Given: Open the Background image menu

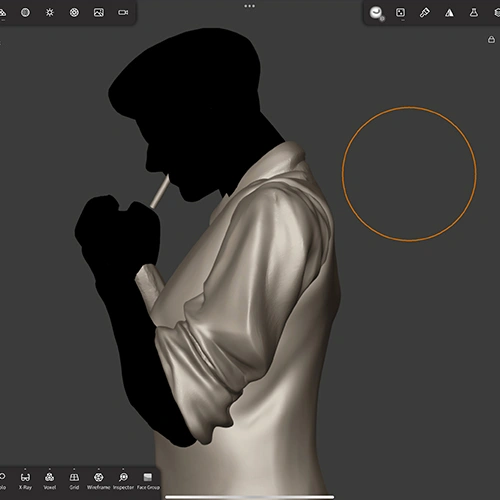Looking at the screenshot, I should coord(99,13).
